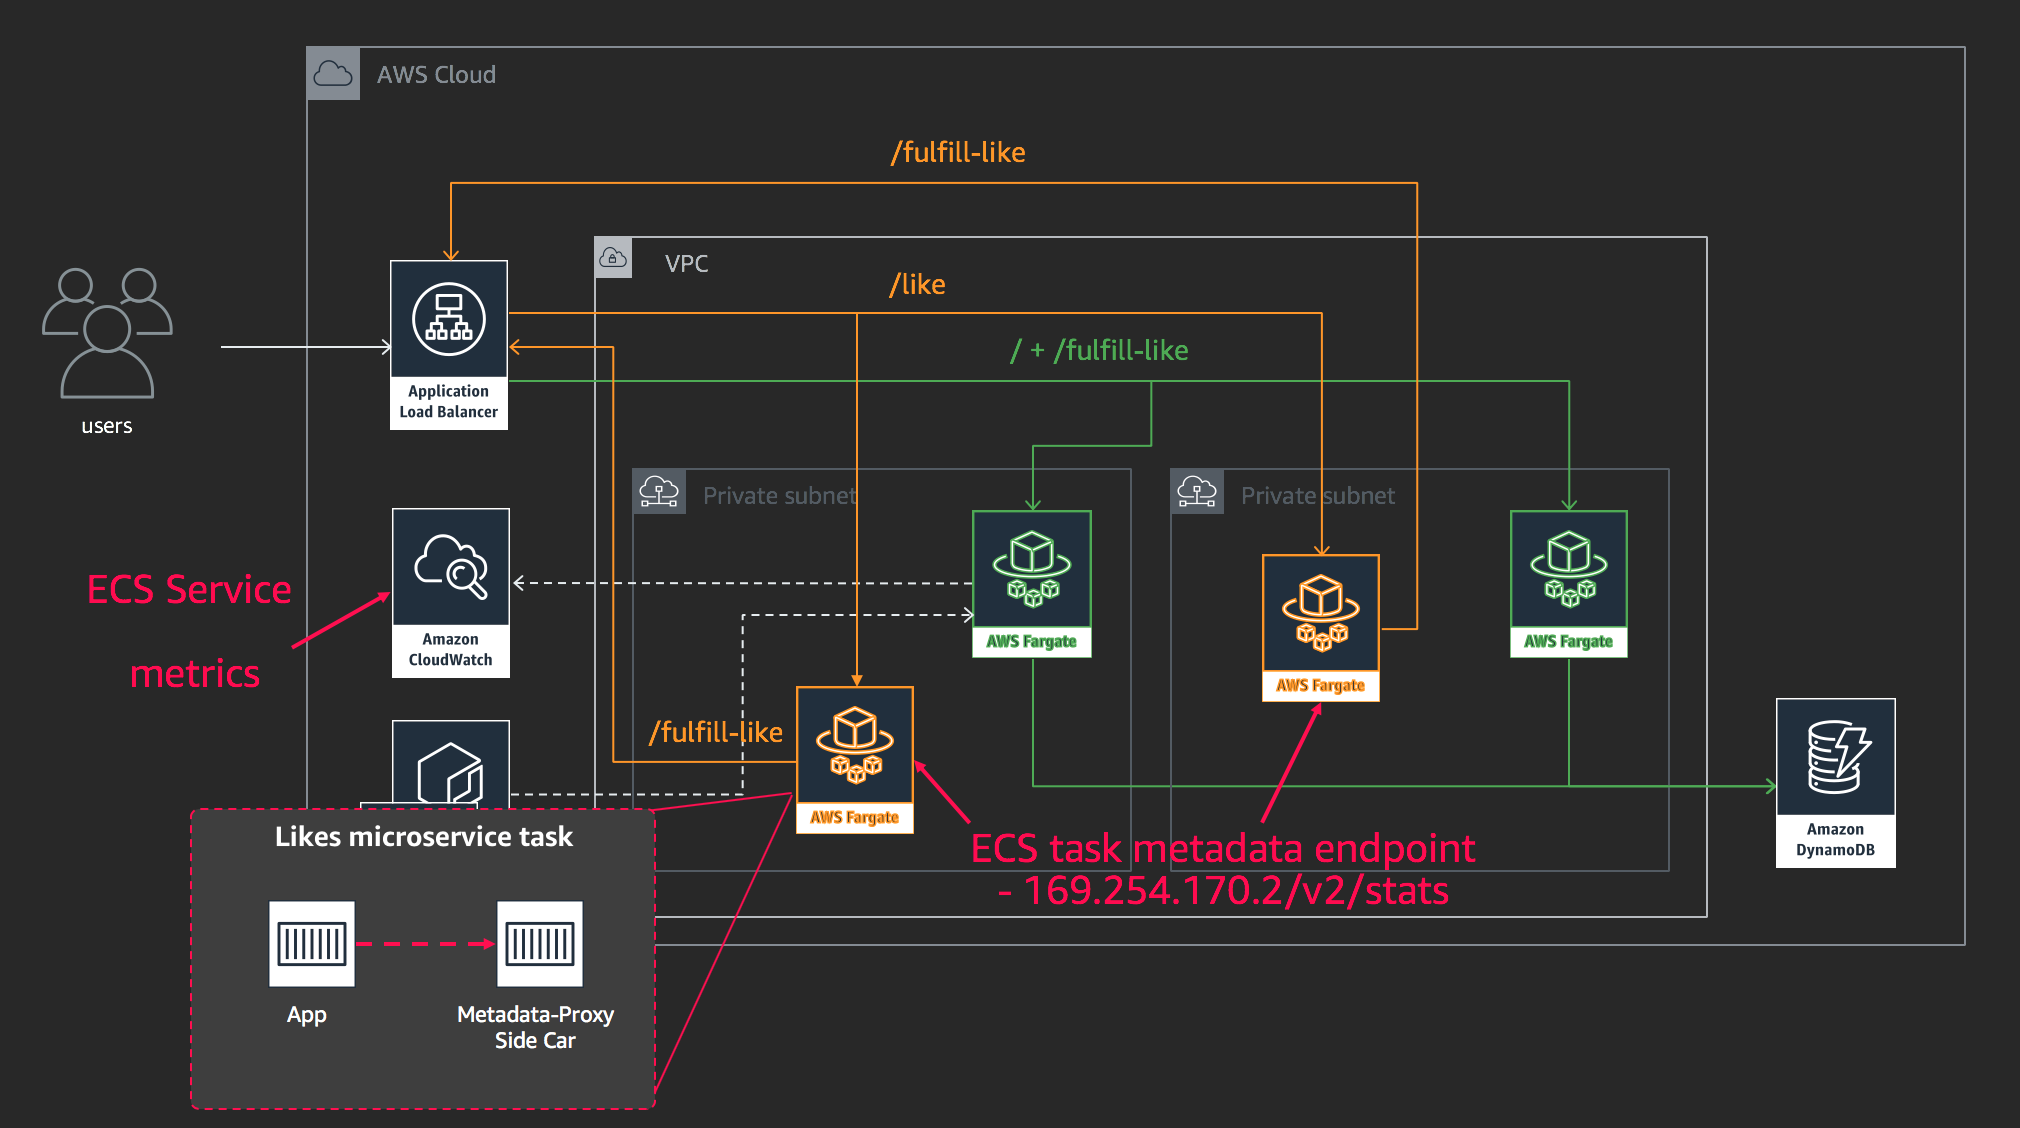Click the 'users' label
This screenshot has height=1128, width=2020.
107,426
